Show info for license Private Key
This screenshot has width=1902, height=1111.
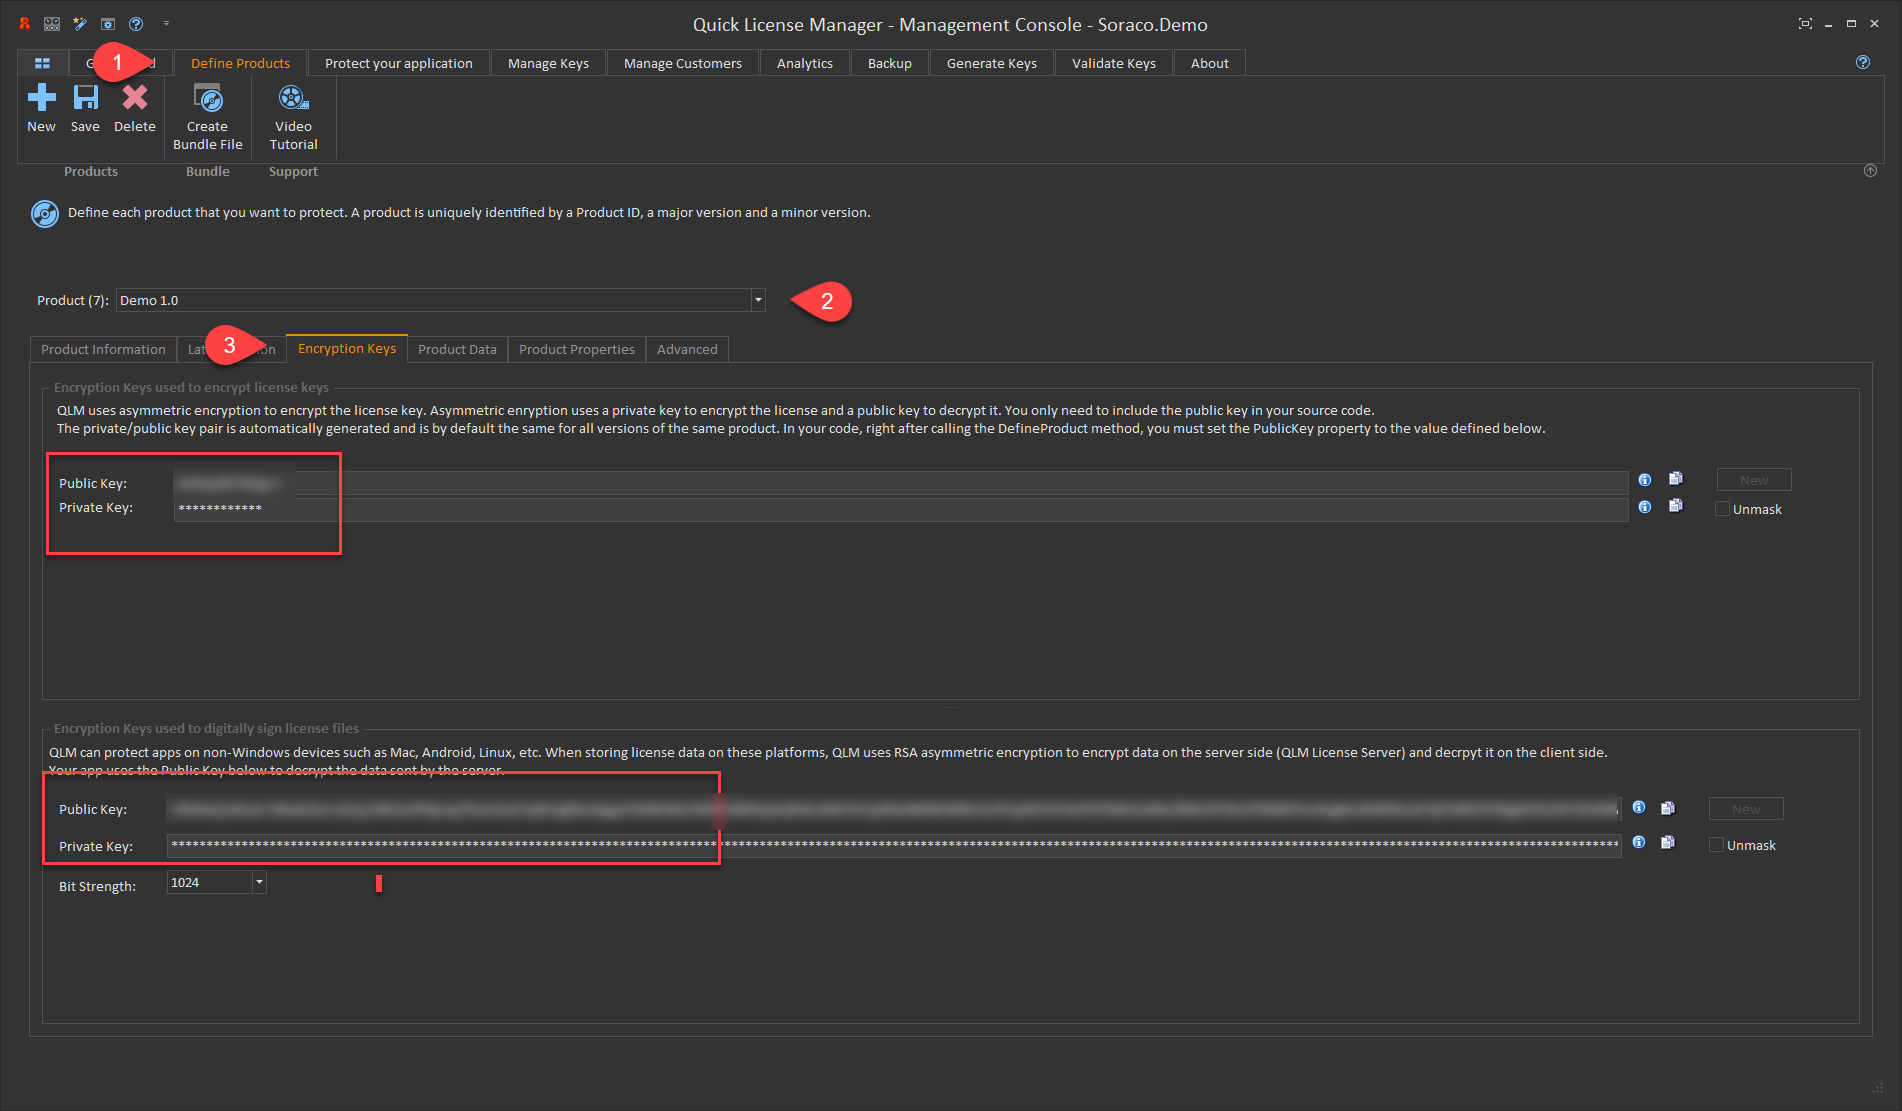[x=1645, y=507]
